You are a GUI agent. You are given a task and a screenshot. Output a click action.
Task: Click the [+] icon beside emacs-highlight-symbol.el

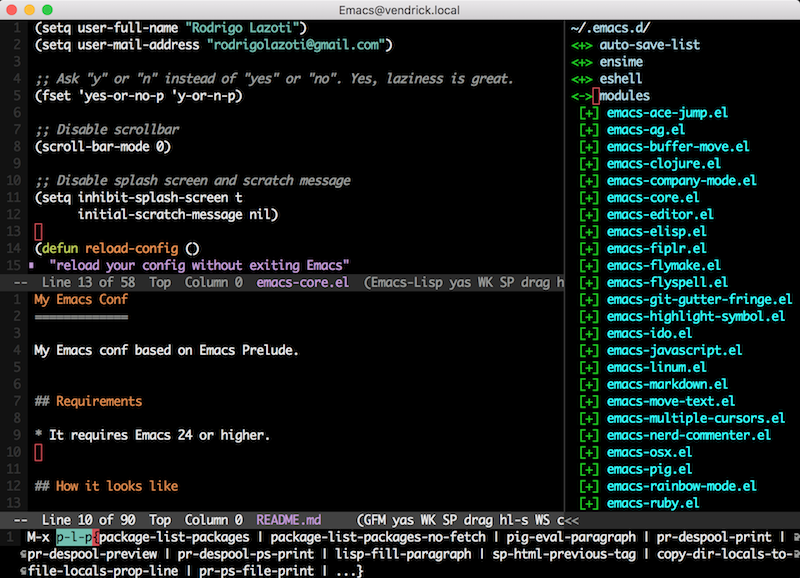589,317
